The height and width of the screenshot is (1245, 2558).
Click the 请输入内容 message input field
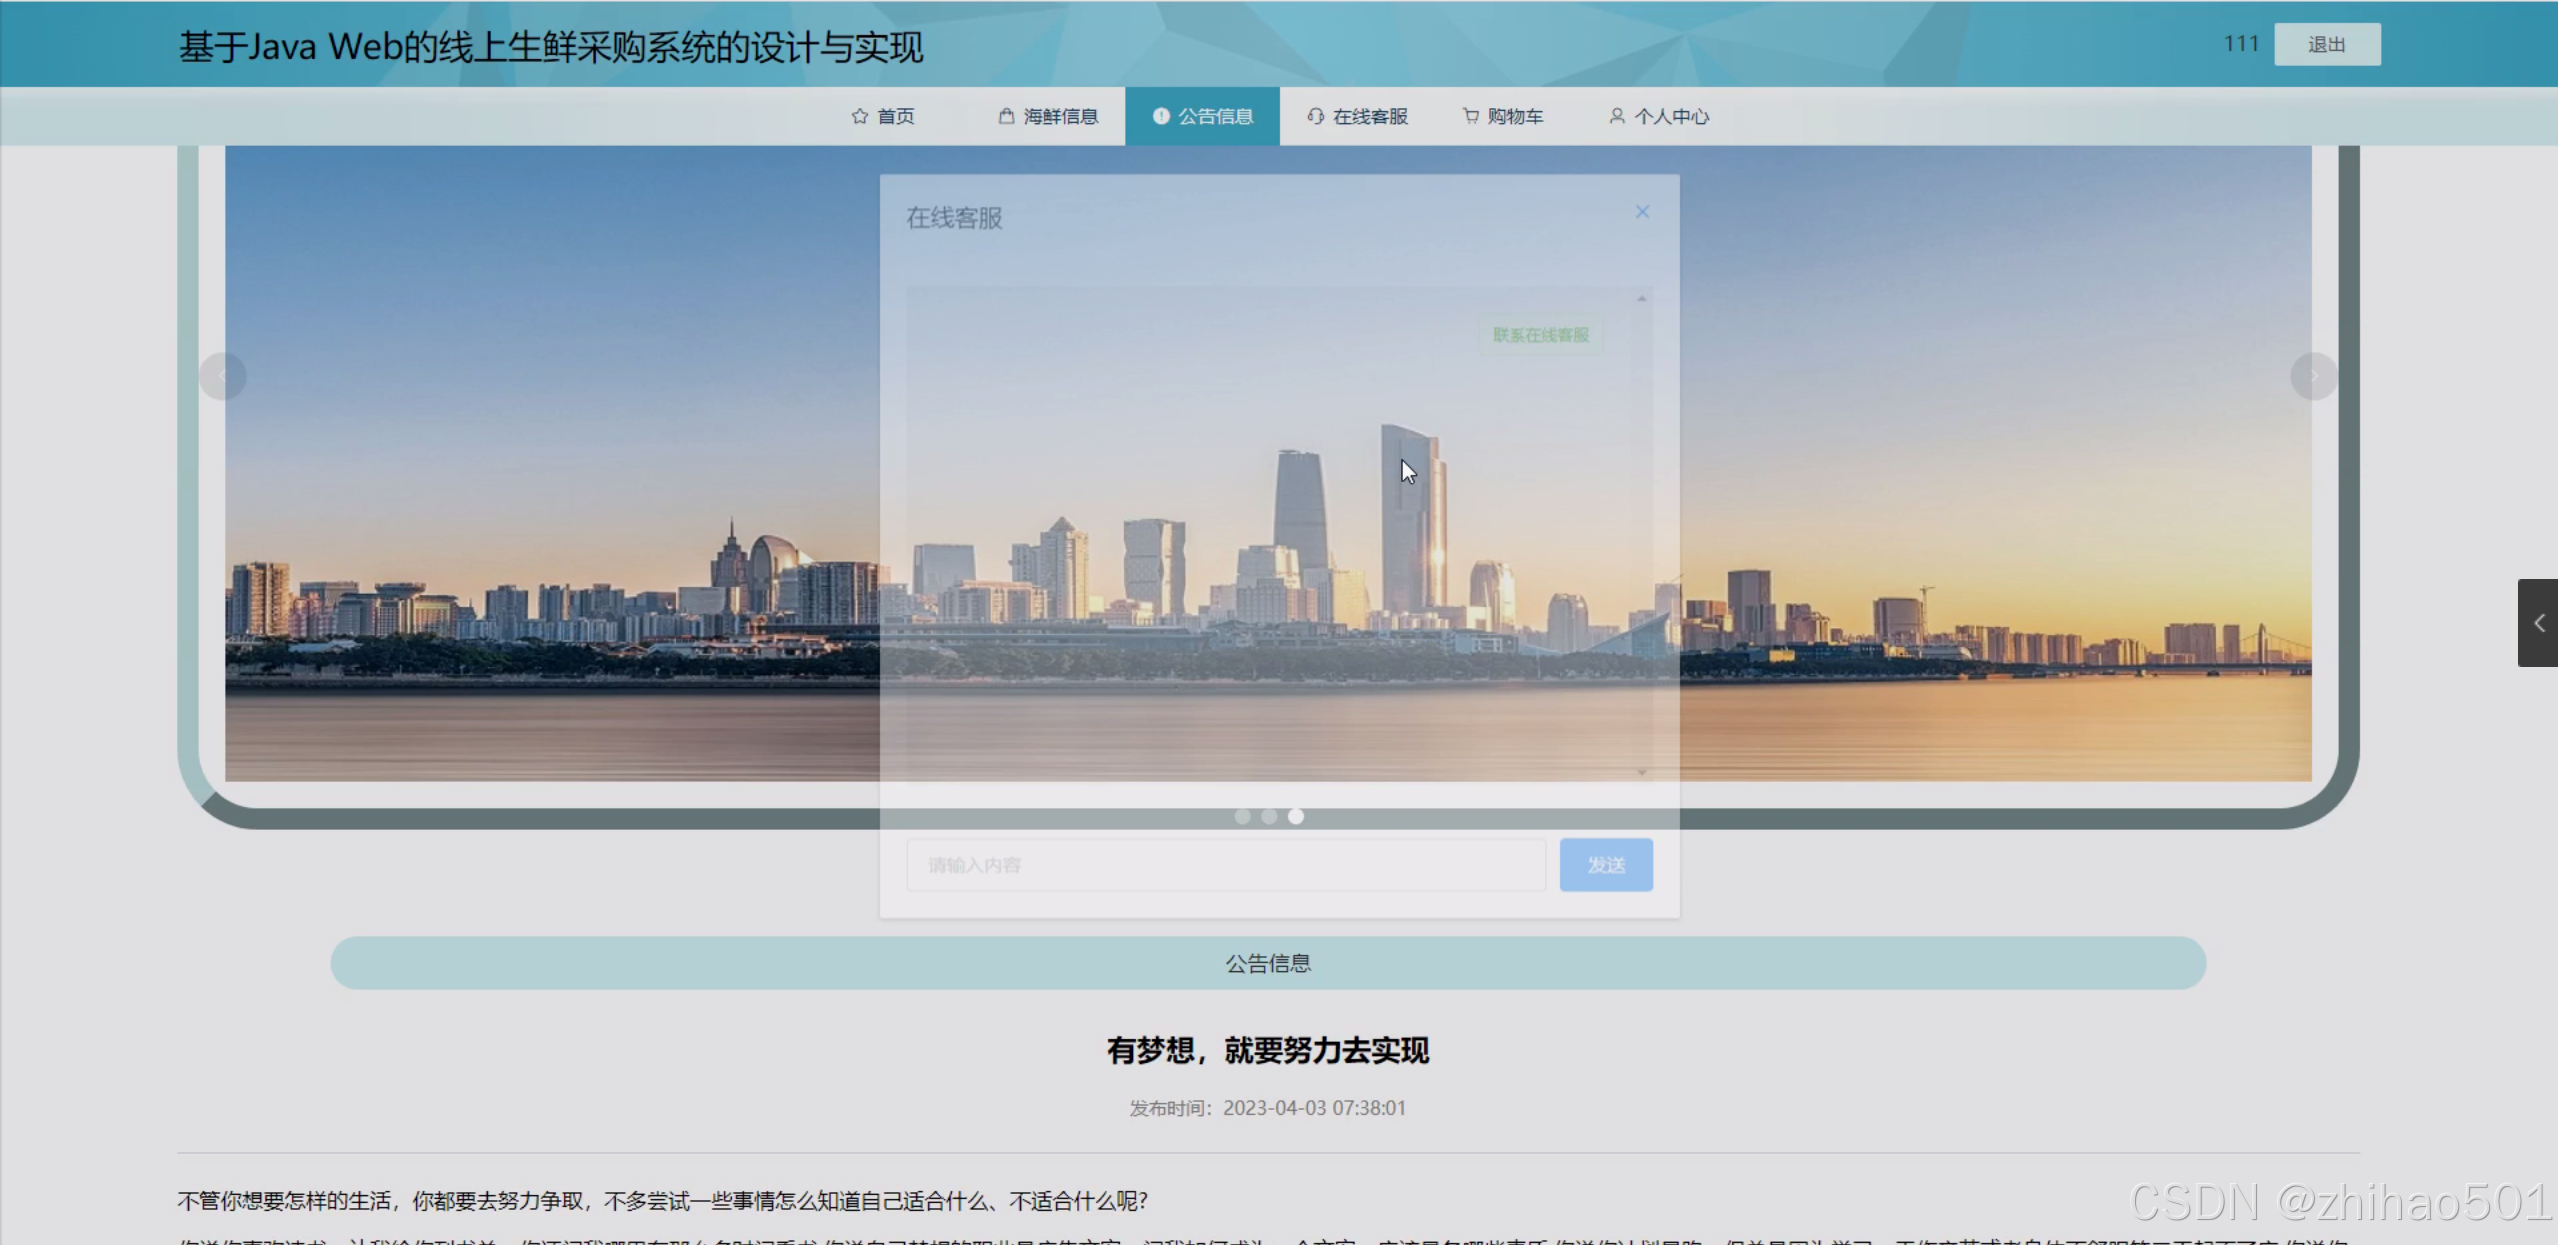pos(1224,864)
